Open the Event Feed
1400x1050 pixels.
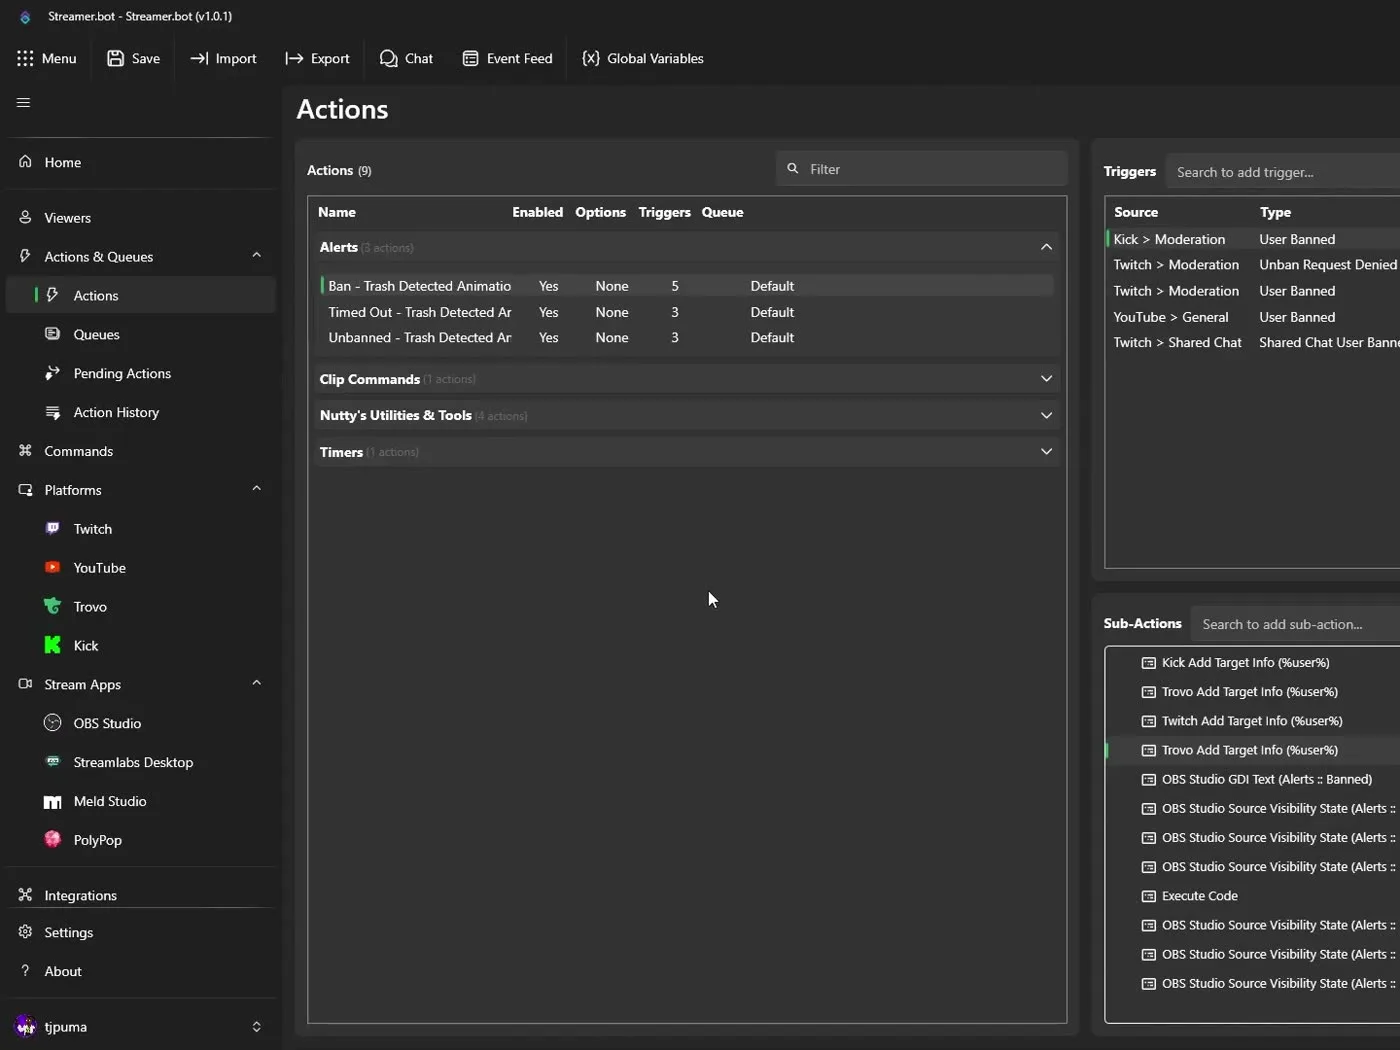pyautogui.click(x=507, y=58)
